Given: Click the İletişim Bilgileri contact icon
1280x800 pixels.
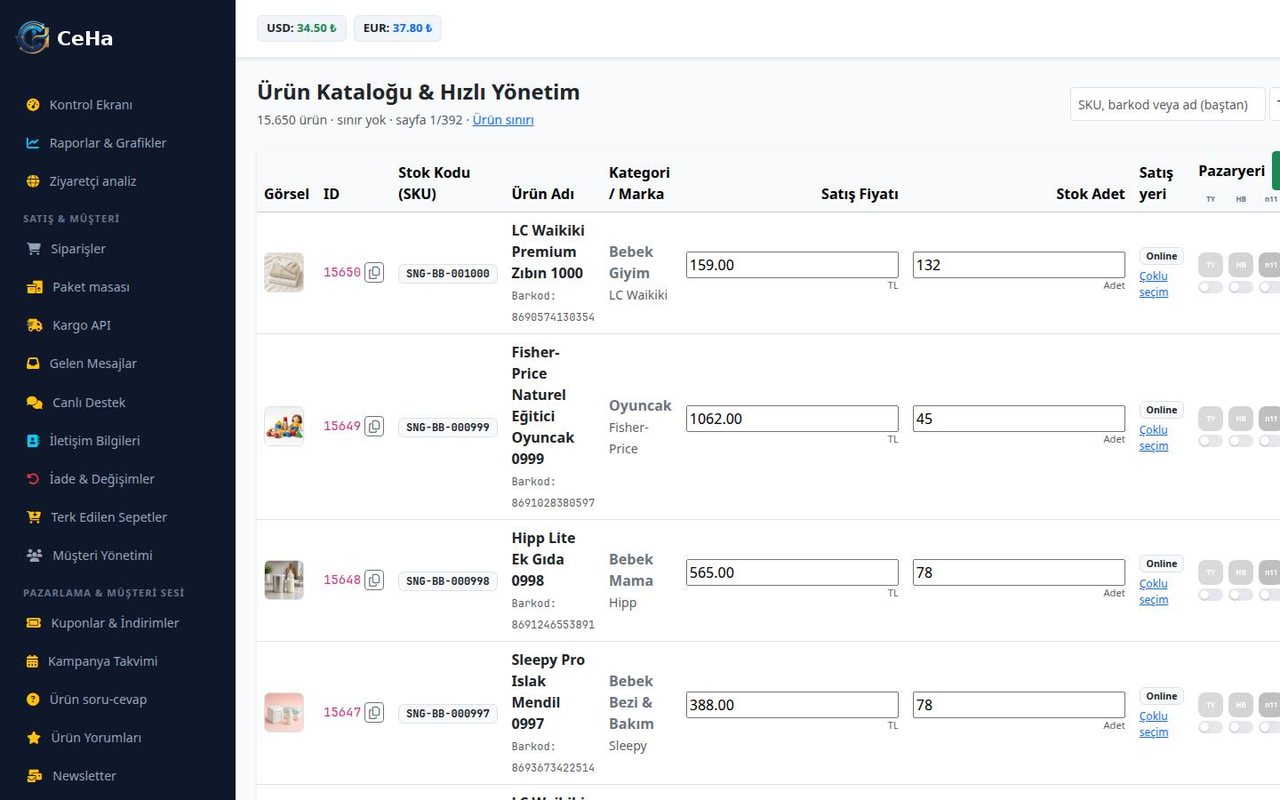Looking at the screenshot, I should 33,440.
